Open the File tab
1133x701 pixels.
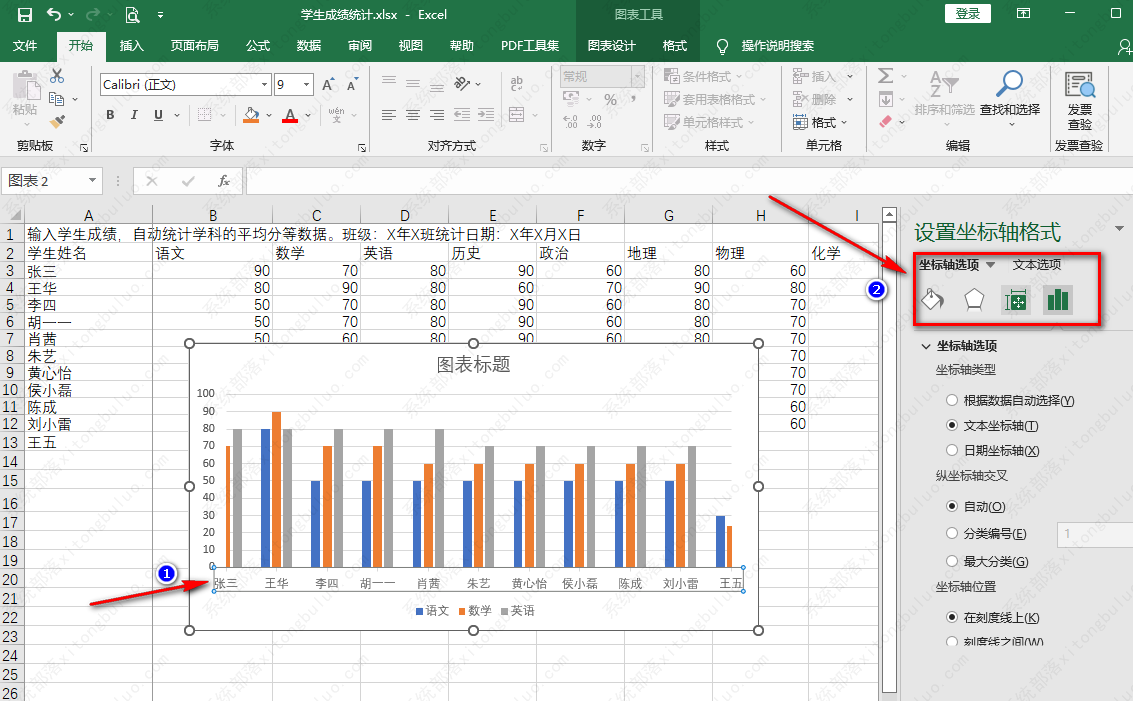(x=25, y=46)
